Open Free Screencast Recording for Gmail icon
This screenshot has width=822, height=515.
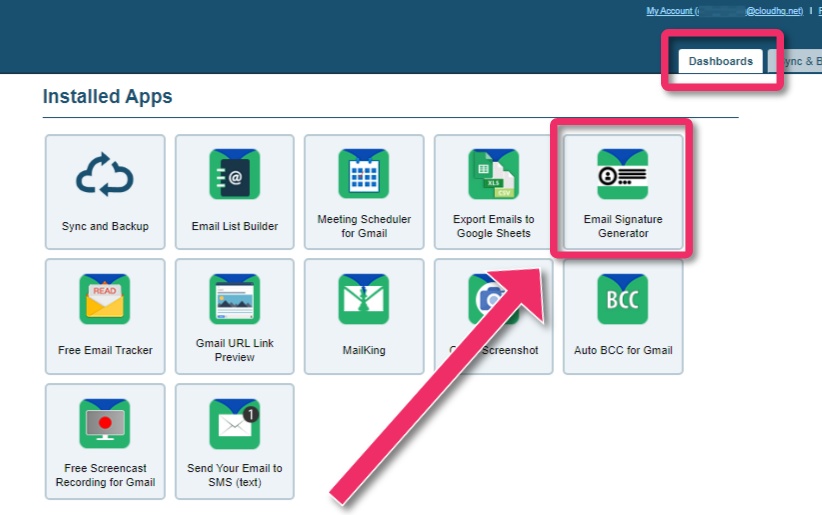(x=105, y=424)
